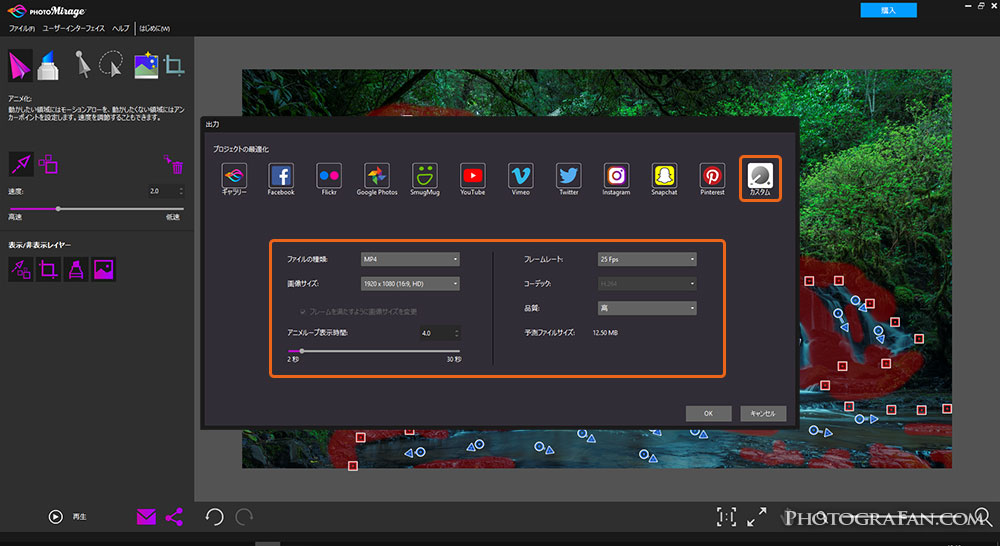Image resolution: width=1000 pixels, height=546 pixels.
Task: Activate the multiple-selection squares sub-tool
Action: [48, 164]
